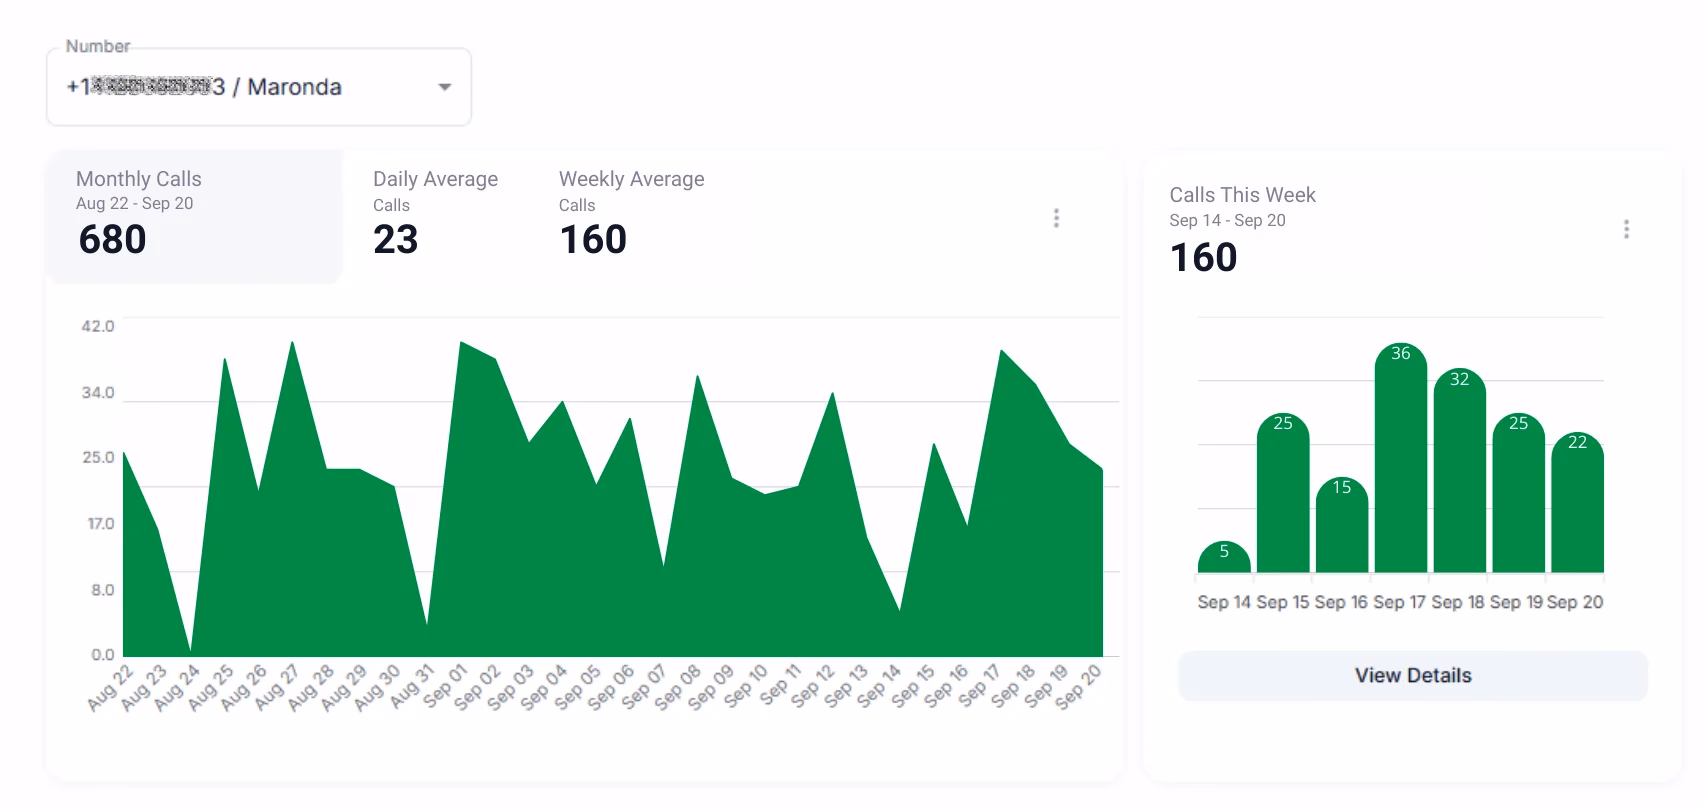Click the Sep 14 - Sep 20 date range

click(x=1228, y=220)
